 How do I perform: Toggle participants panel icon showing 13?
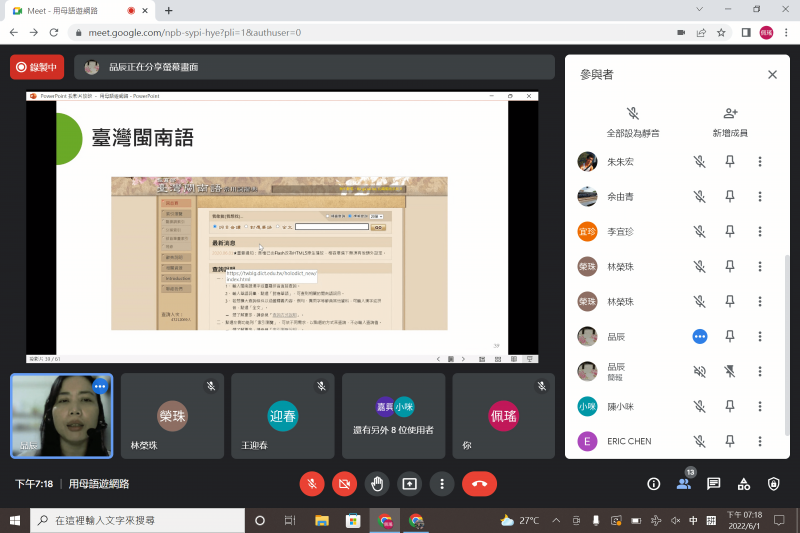pos(684,484)
